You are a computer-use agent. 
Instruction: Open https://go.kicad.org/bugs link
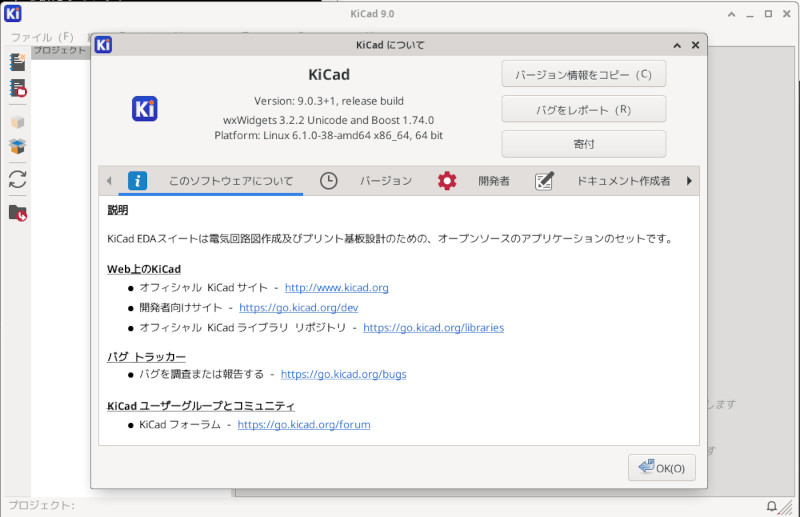coord(343,374)
